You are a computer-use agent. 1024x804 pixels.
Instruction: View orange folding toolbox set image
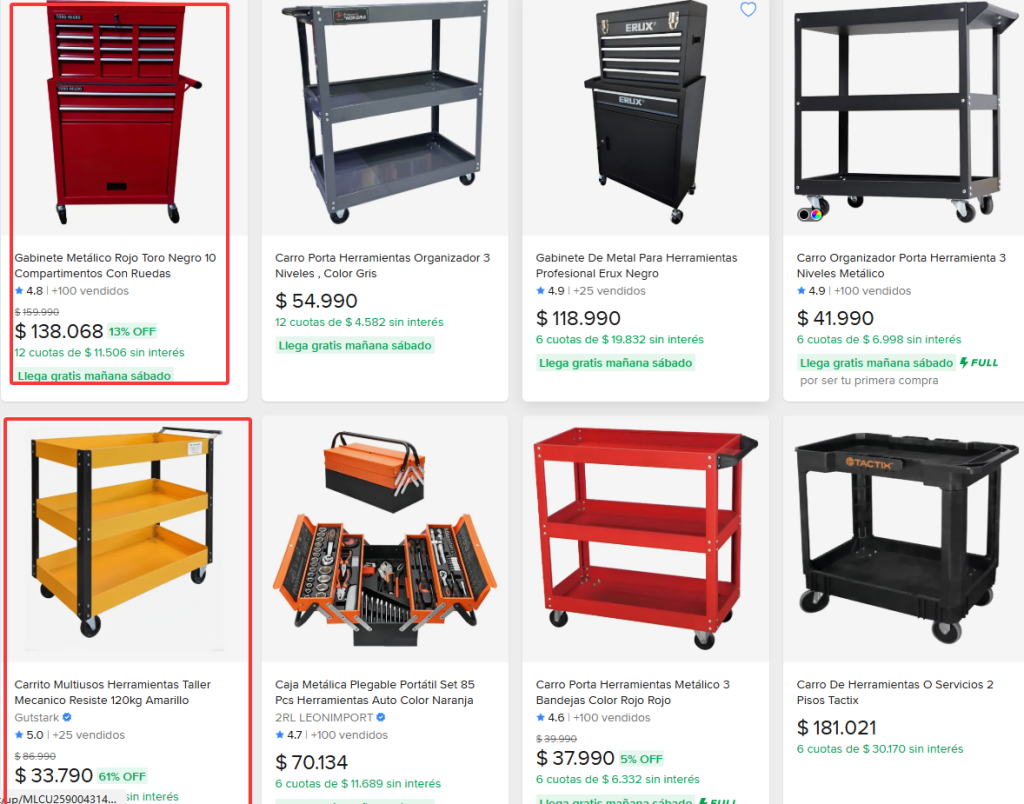[x=385, y=539]
